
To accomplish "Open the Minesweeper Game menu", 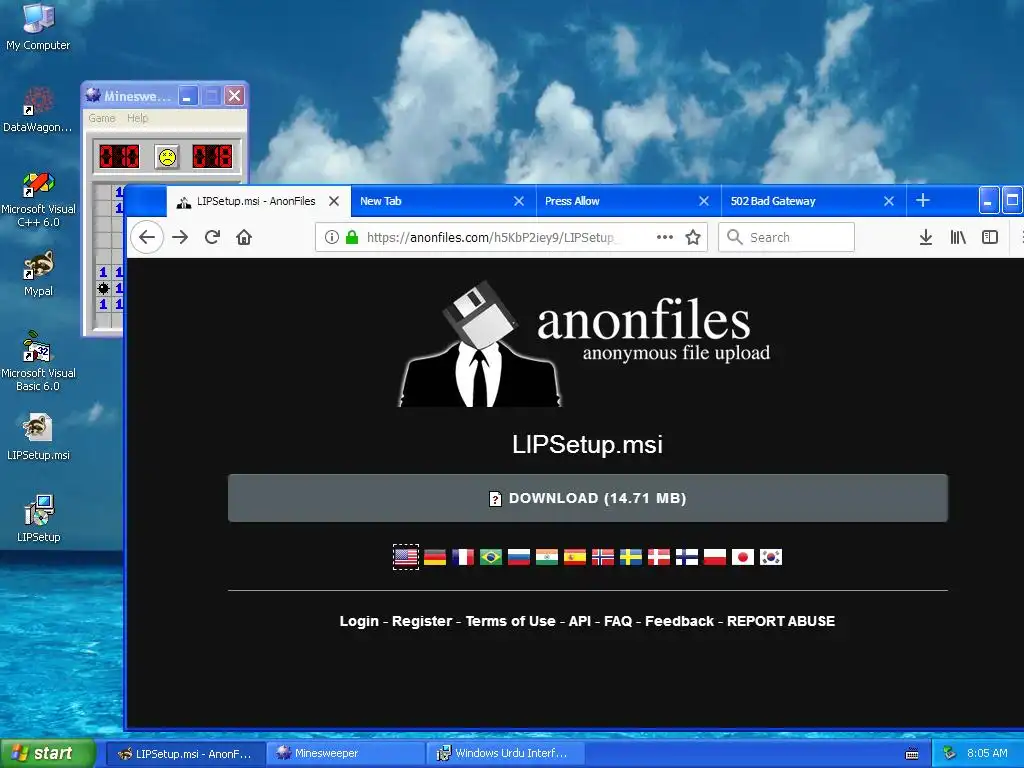I will tap(102, 118).
